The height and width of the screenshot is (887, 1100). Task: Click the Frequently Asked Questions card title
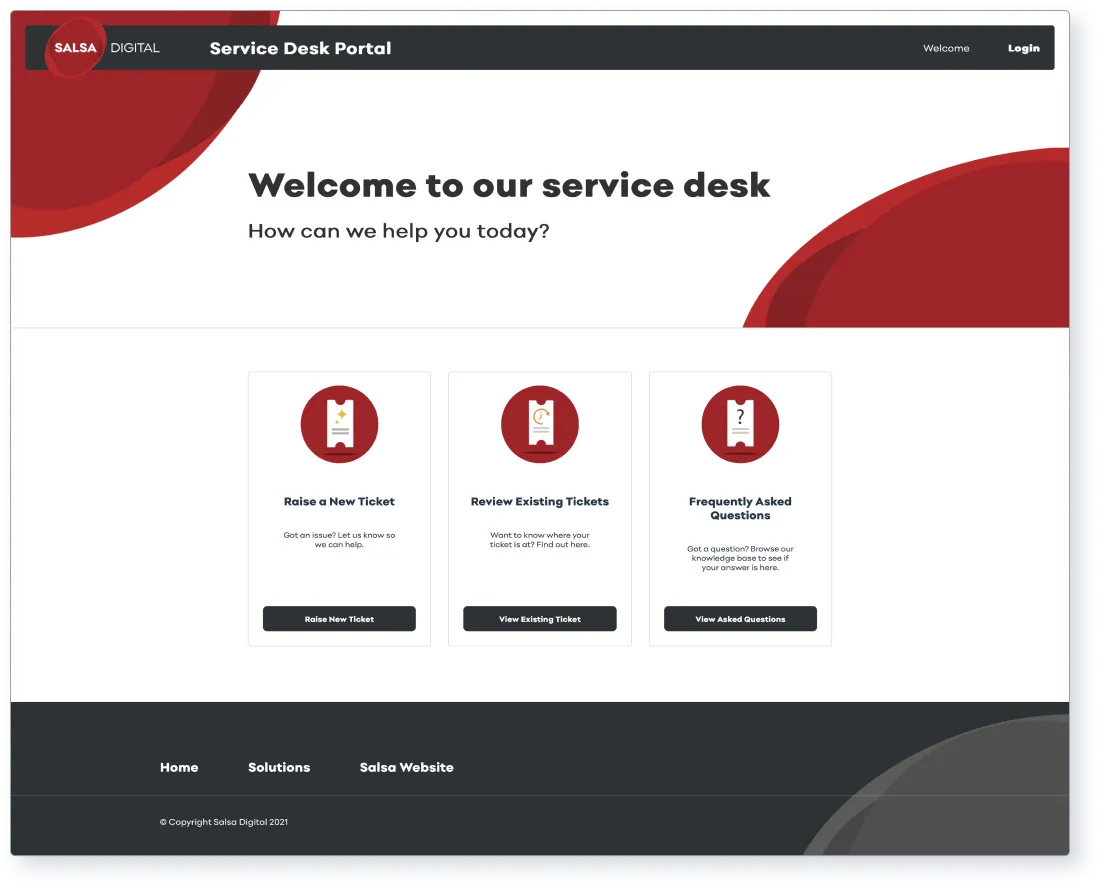click(739, 508)
